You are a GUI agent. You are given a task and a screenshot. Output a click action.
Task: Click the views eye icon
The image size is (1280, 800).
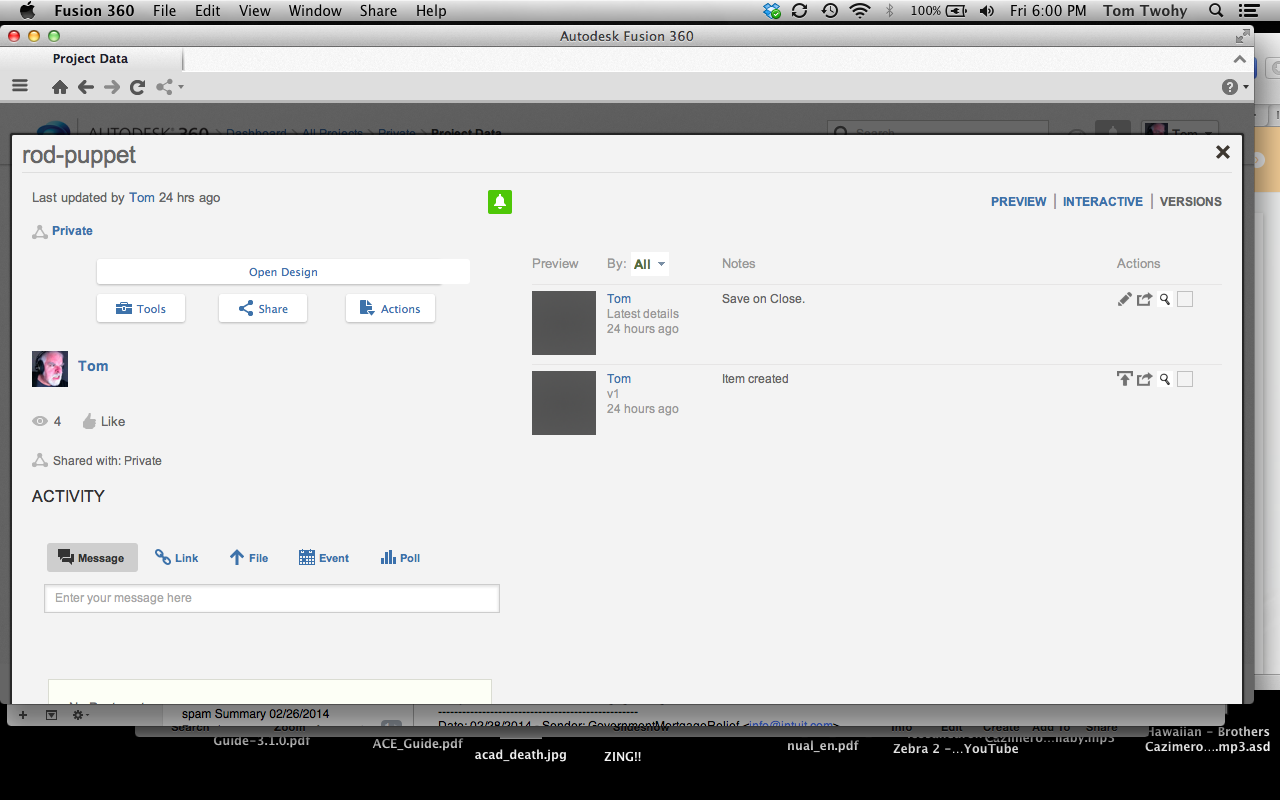[40, 421]
